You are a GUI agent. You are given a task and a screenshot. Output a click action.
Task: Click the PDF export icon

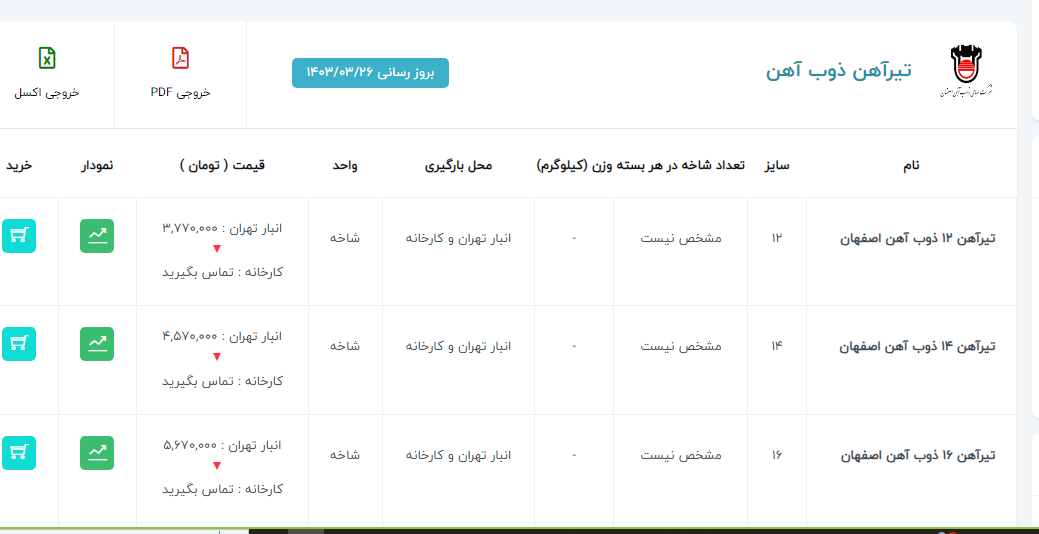click(180, 58)
